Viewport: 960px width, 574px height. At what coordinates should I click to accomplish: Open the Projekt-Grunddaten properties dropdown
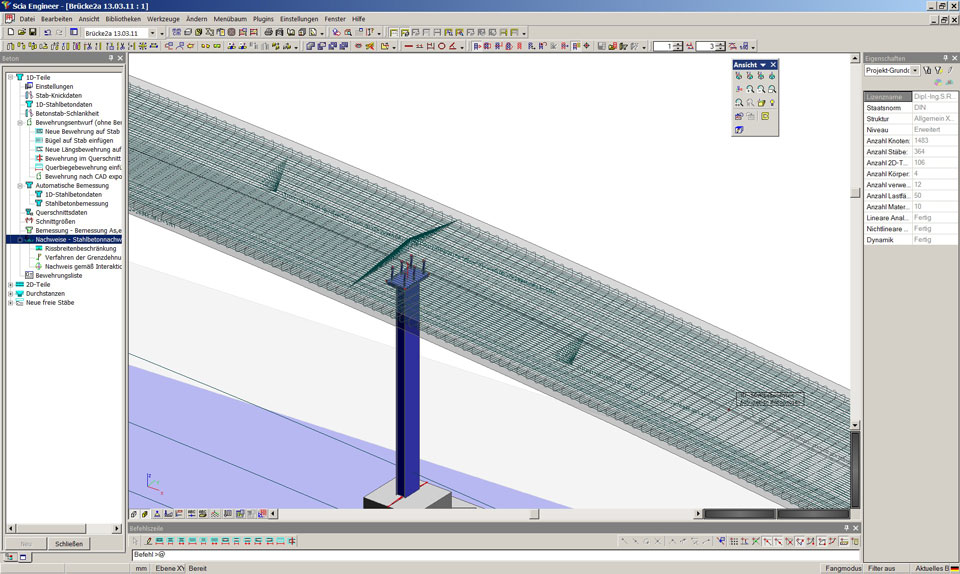[x=915, y=71]
